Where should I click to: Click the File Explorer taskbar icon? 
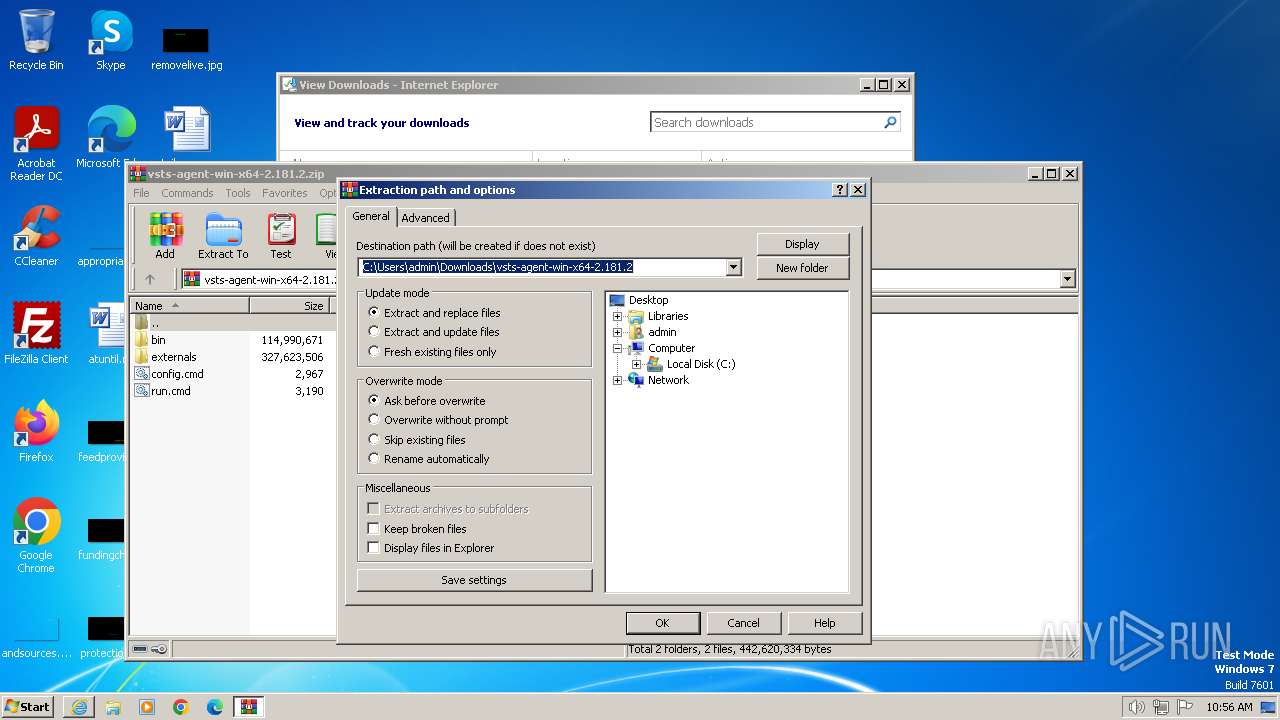click(x=113, y=707)
